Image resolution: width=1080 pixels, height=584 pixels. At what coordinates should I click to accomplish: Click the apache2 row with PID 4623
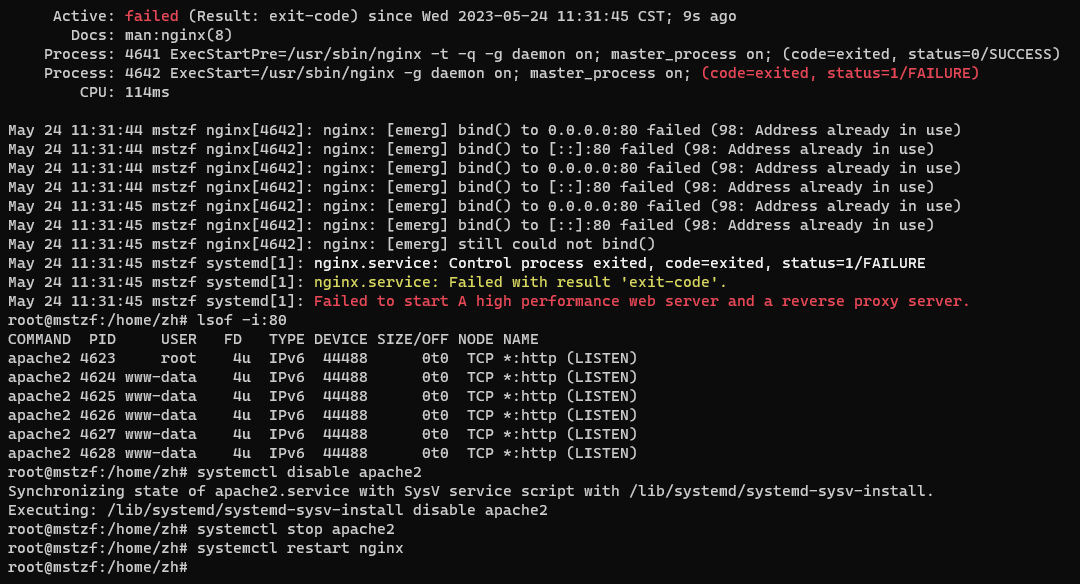coord(322,359)
